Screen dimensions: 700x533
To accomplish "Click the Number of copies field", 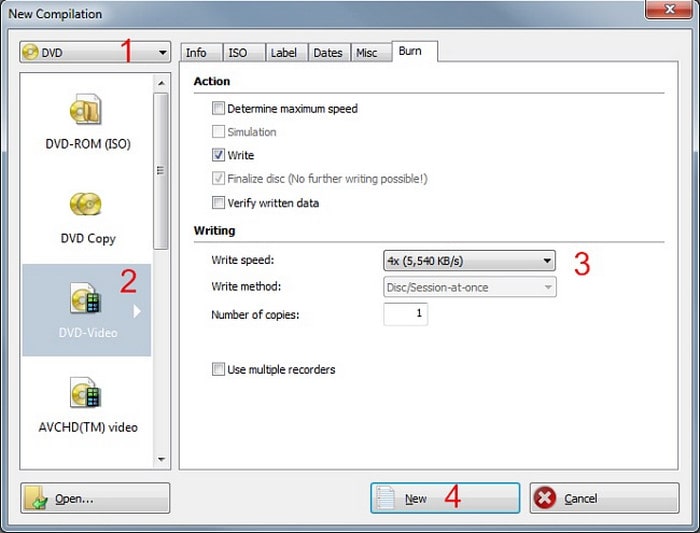I will 406,314.
